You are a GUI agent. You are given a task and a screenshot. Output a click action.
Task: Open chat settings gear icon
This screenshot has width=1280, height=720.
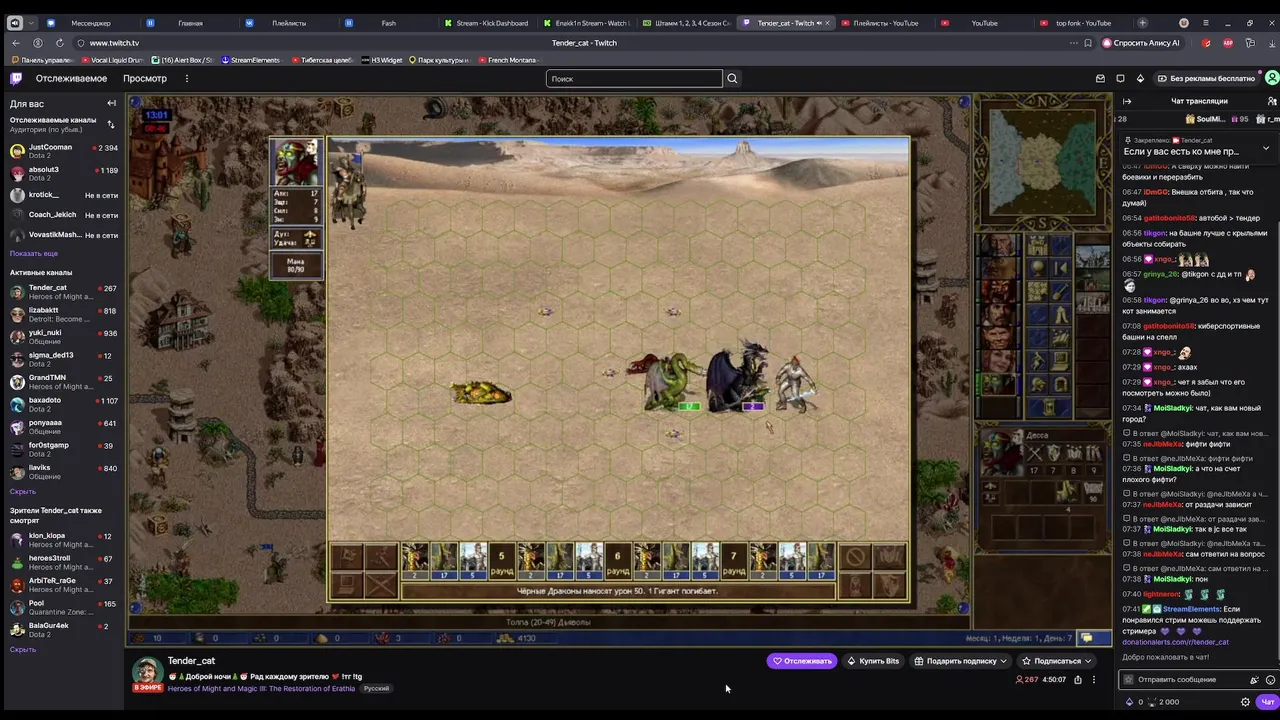(1245, 702)
